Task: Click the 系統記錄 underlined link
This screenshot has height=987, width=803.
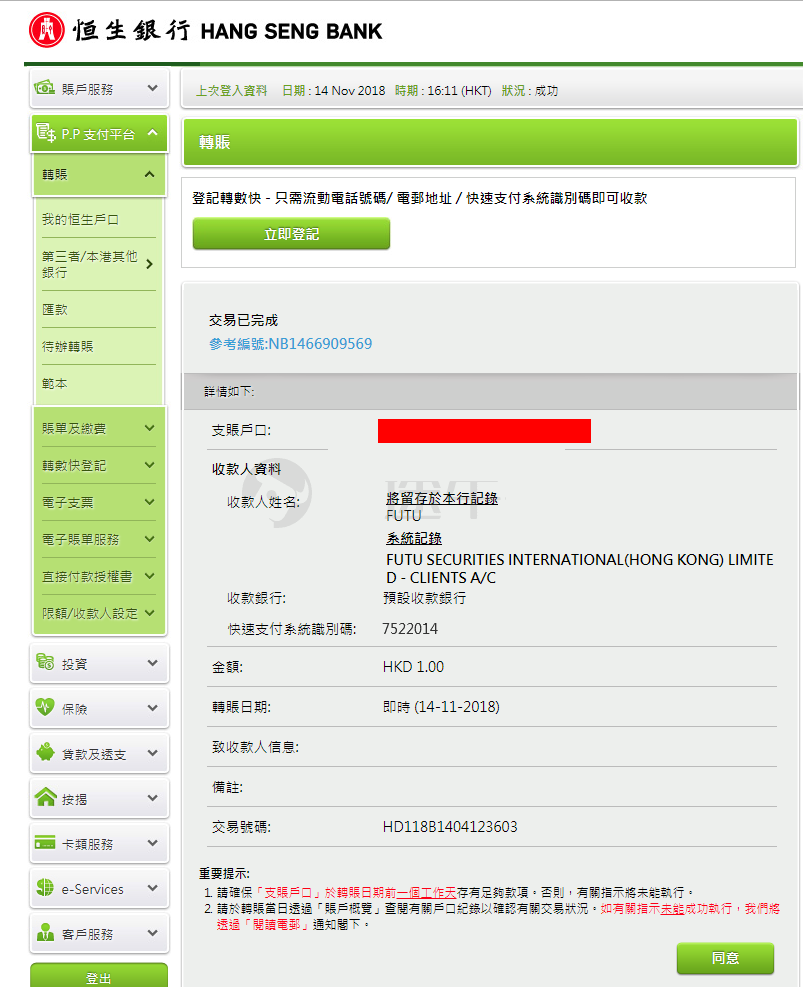Action: 414,538
